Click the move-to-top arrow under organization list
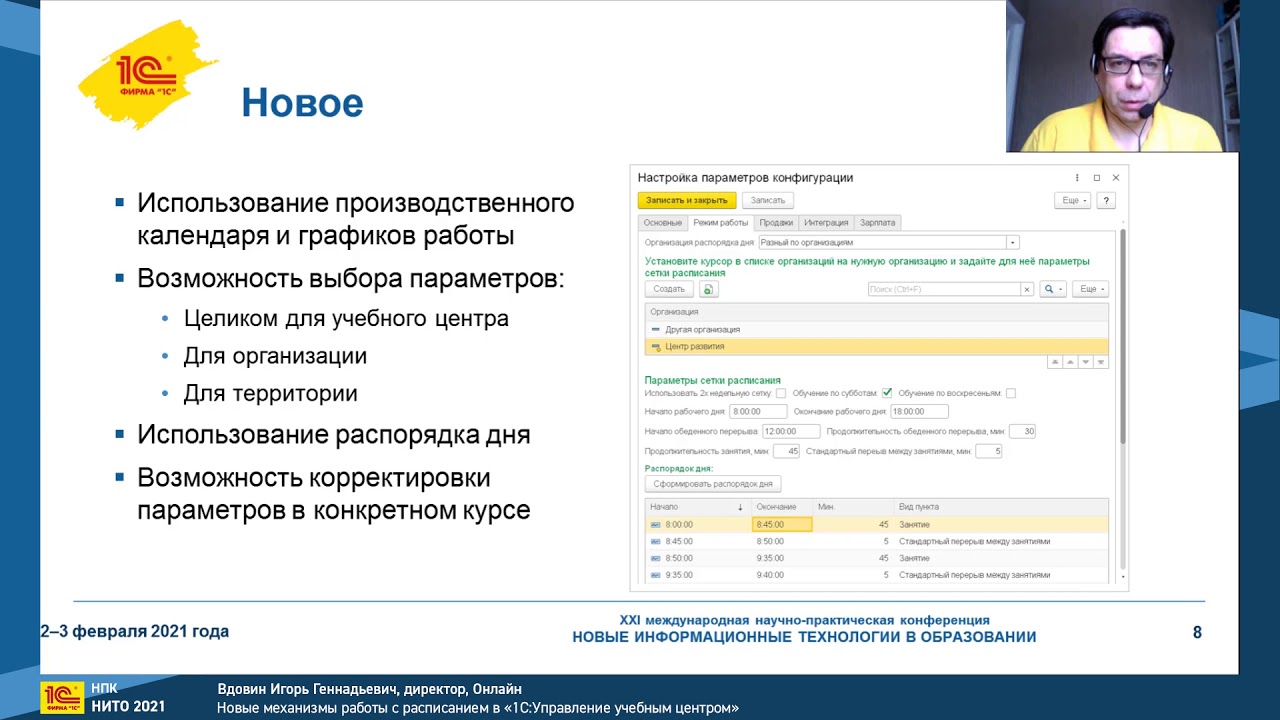The height and width of the screenshot is (720, 1280). point(1054,362)
